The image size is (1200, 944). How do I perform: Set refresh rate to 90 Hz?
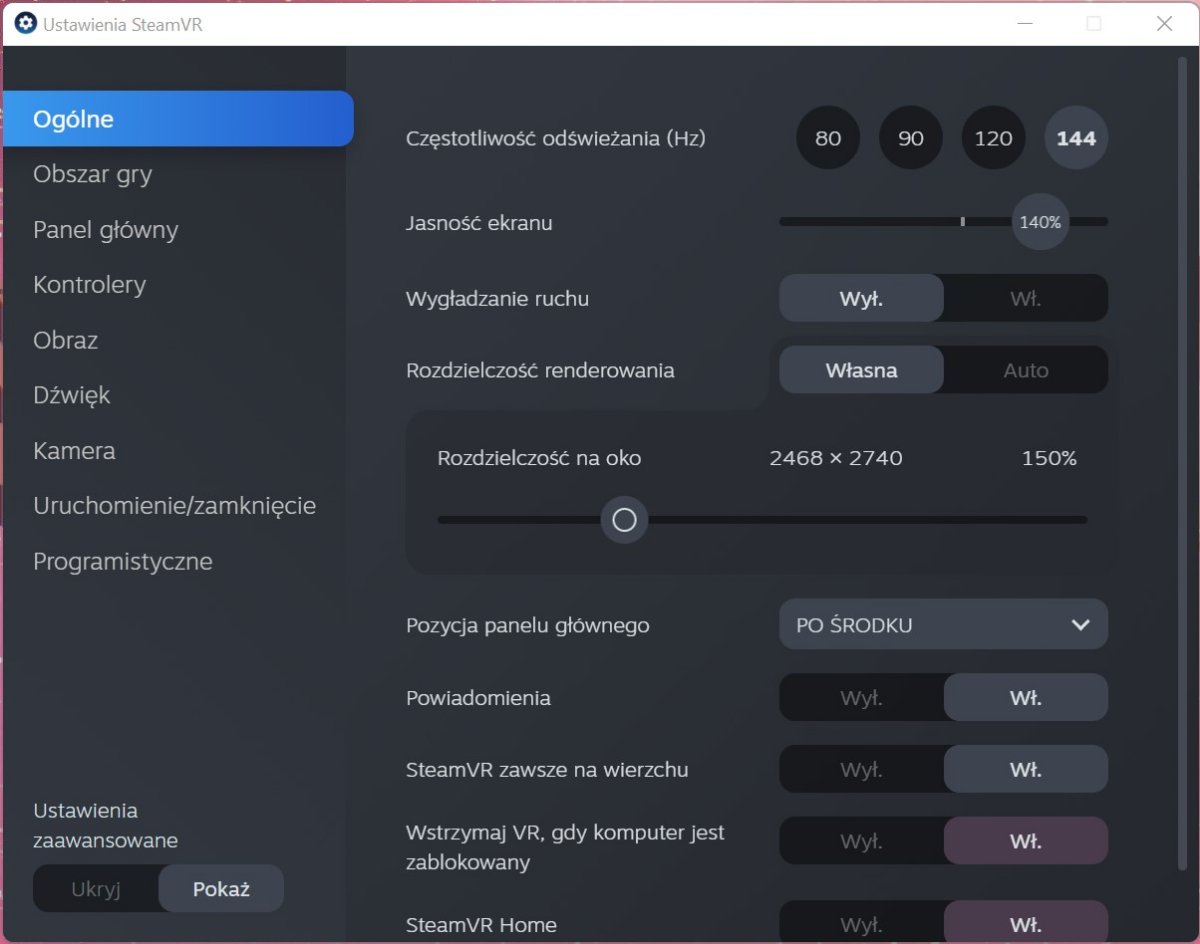point(911,138)
